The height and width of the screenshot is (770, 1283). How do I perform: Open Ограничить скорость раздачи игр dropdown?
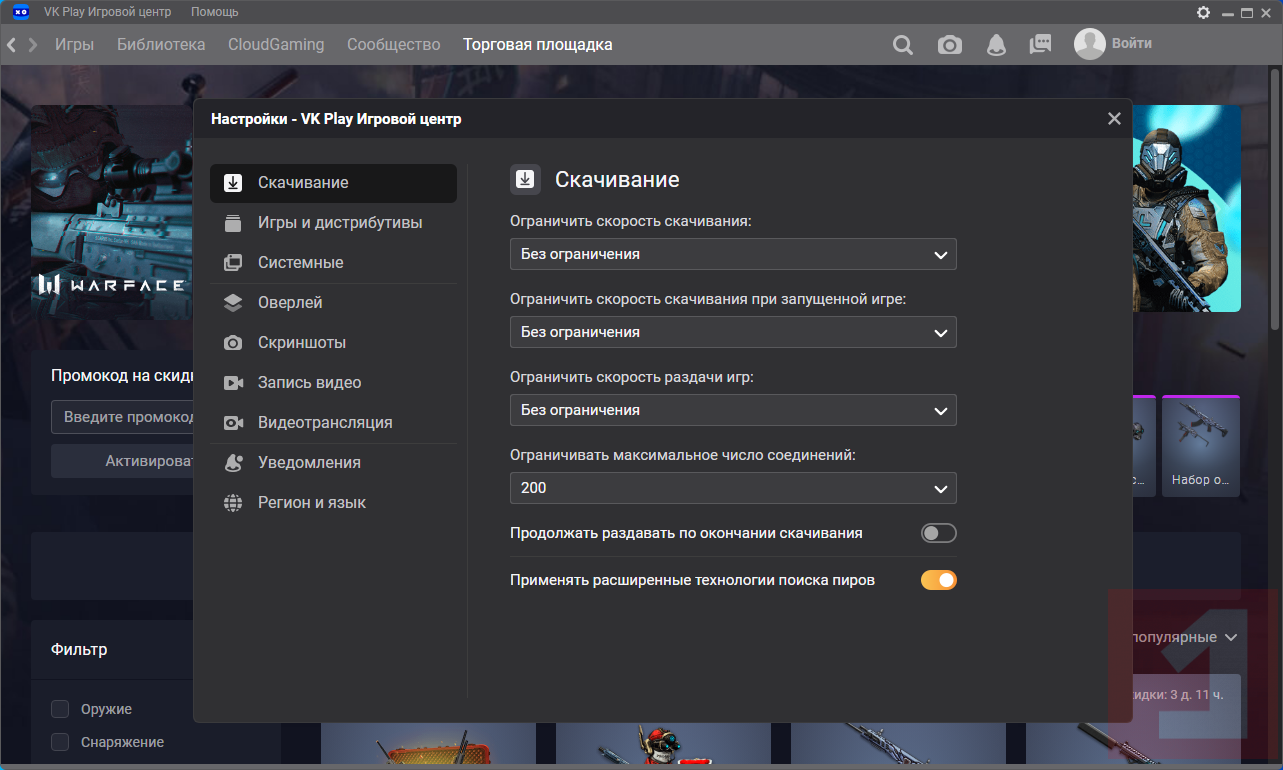(733, 410)
